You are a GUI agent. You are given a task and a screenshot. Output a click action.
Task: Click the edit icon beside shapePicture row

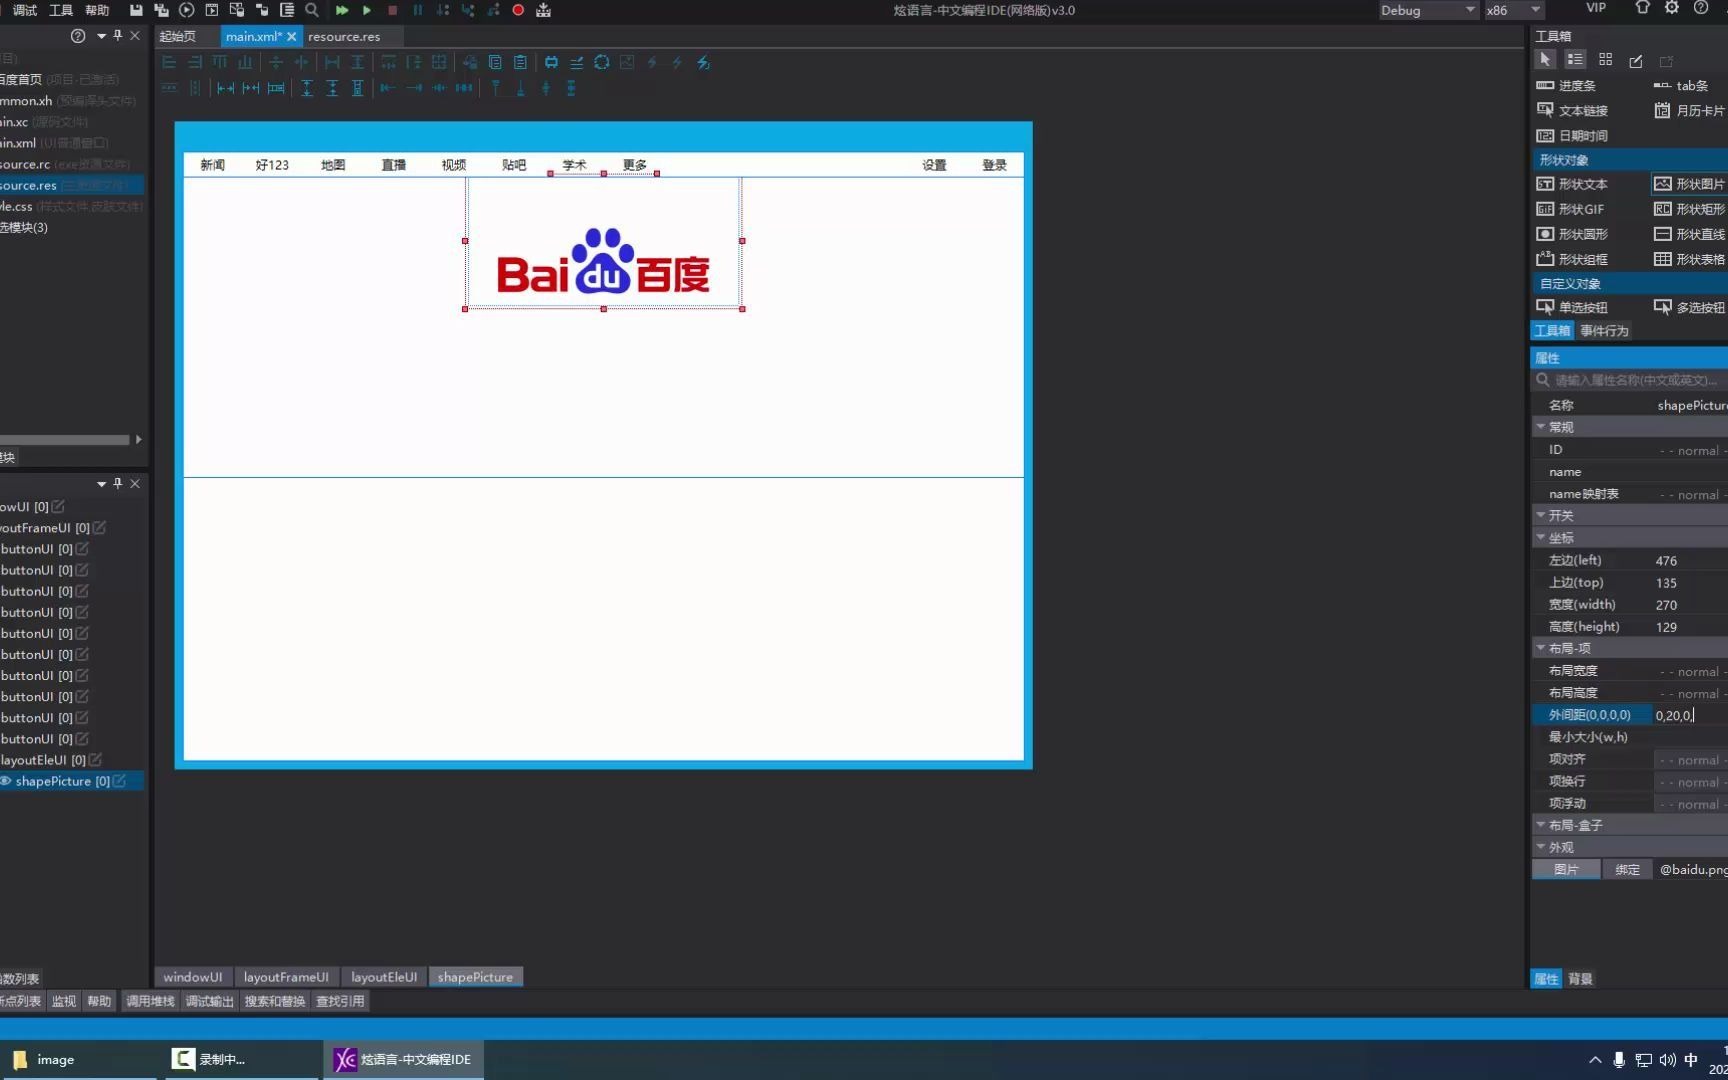[x=119, y=781]
